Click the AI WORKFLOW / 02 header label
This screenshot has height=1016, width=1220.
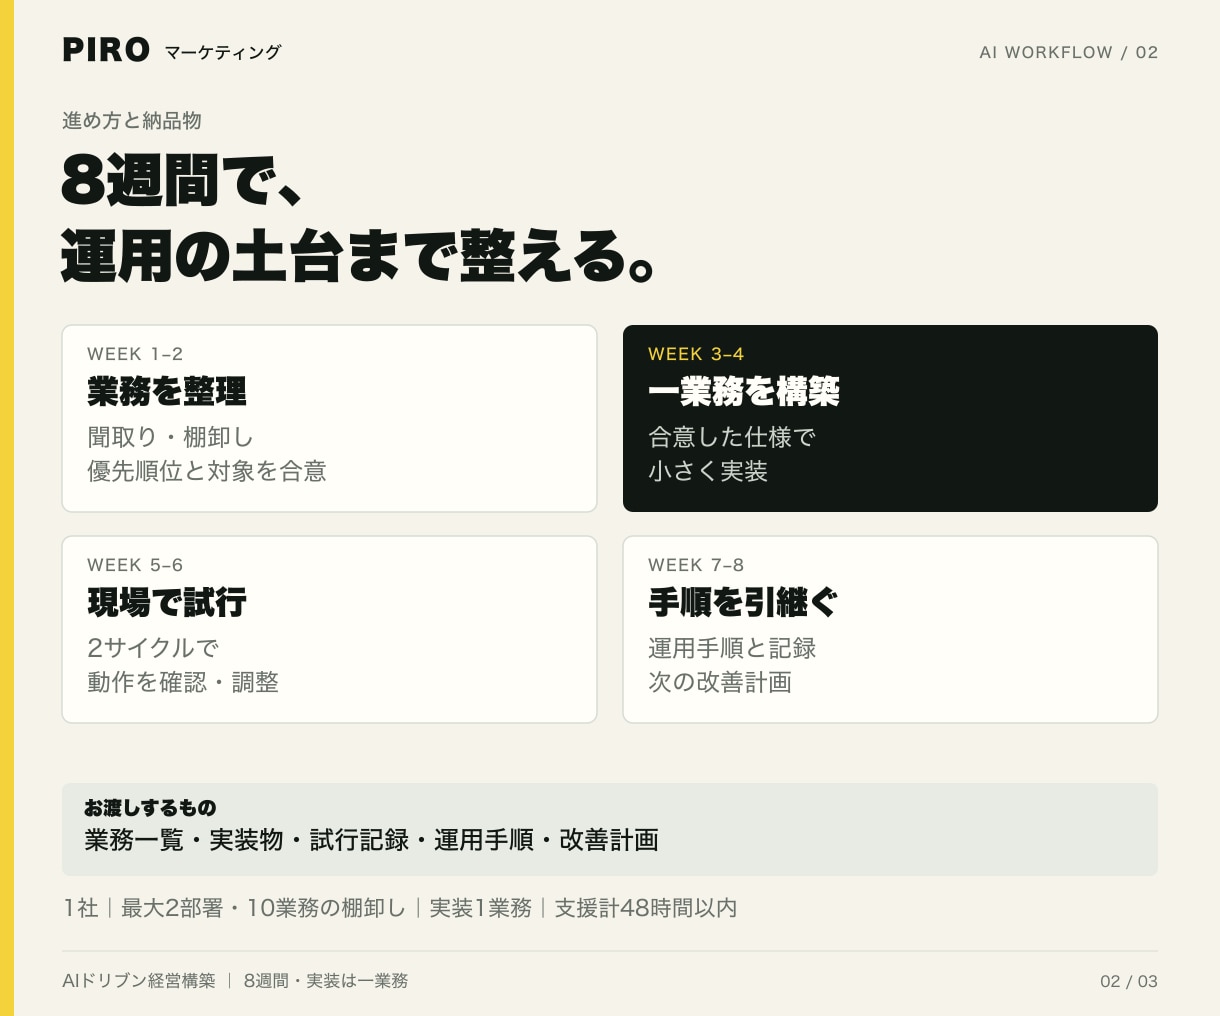tap(1068, 52)
